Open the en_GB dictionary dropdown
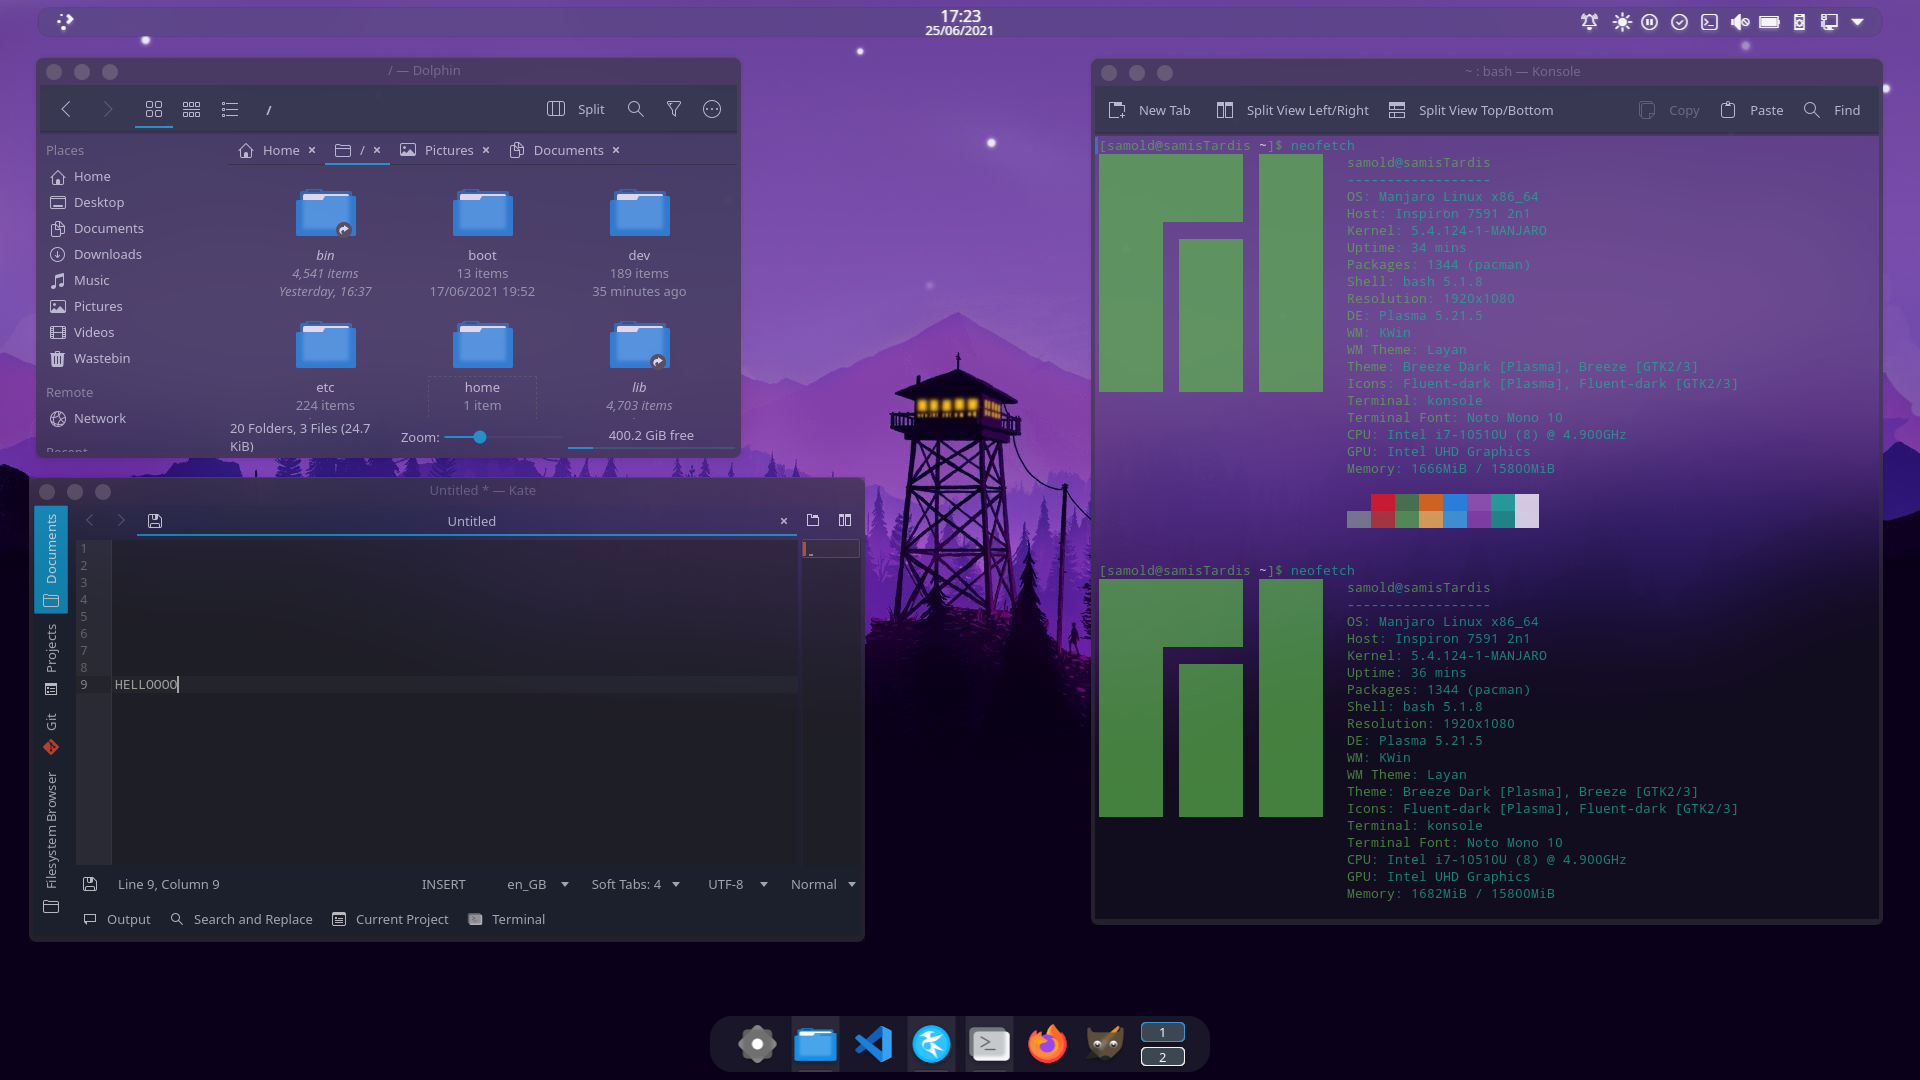 click(535, 884)
